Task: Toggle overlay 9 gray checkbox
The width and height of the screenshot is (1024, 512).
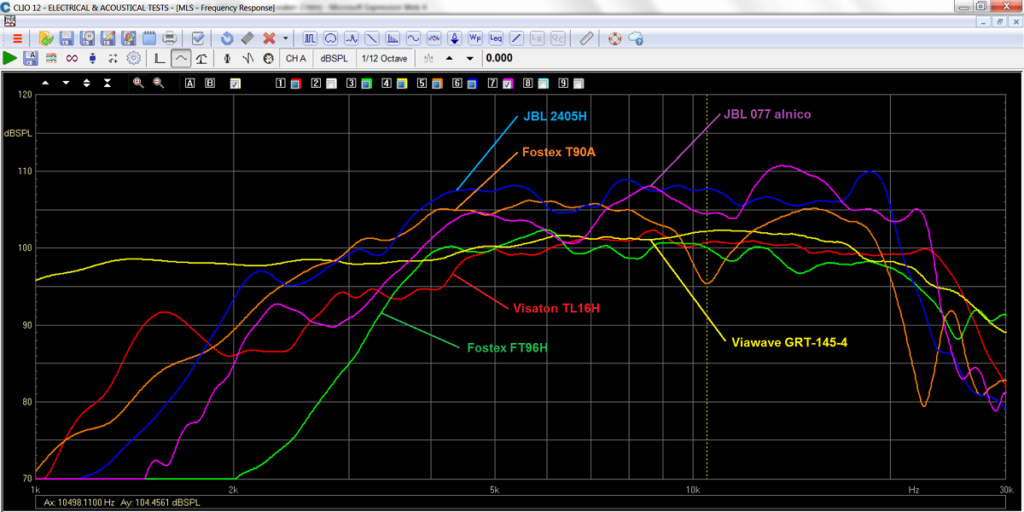Action: [x=578, y=84]
